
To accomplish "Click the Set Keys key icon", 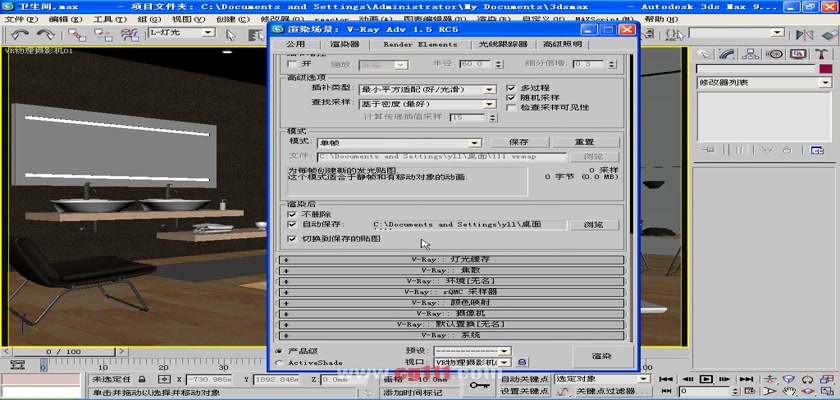I will pyautogui.click(x=478, y=386).
